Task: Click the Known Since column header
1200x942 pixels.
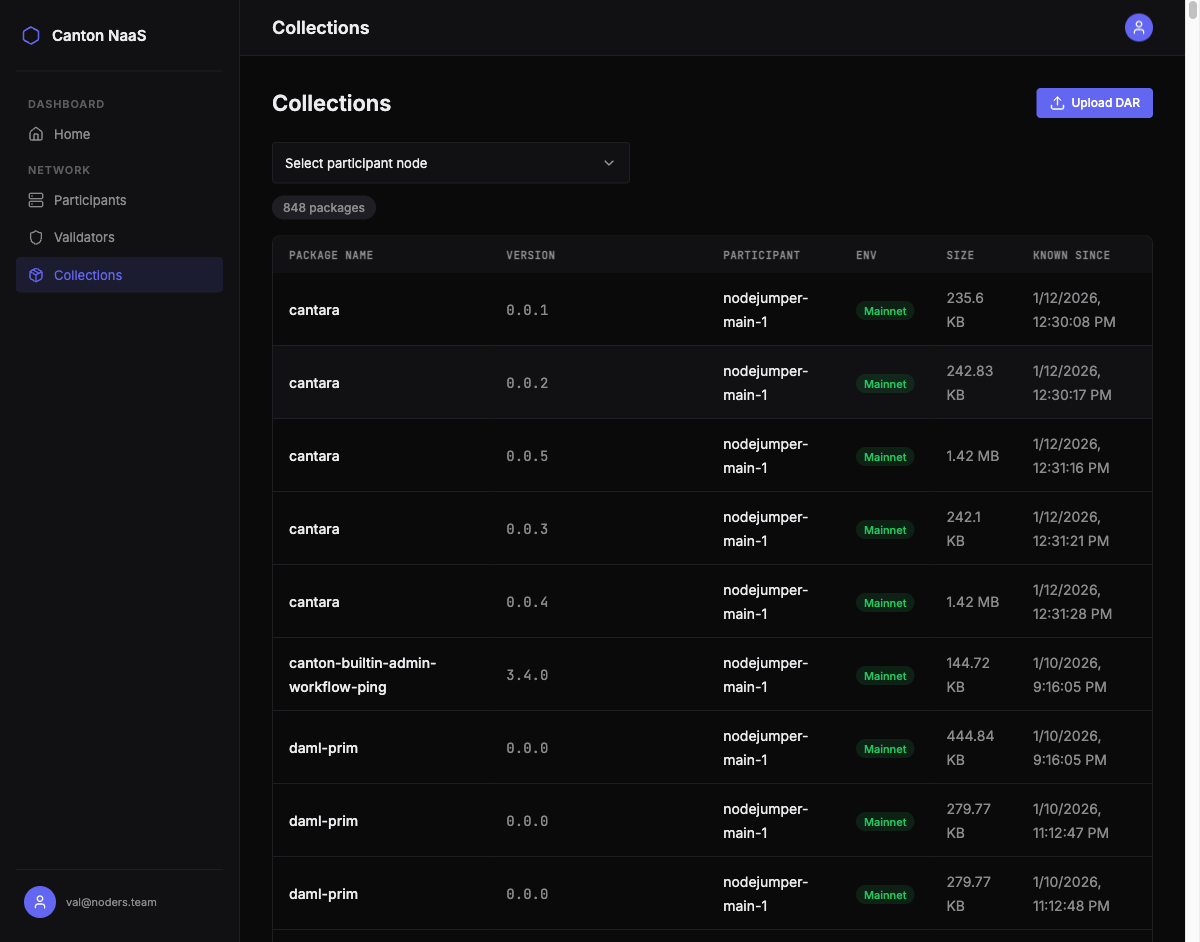Action: 1071,255
